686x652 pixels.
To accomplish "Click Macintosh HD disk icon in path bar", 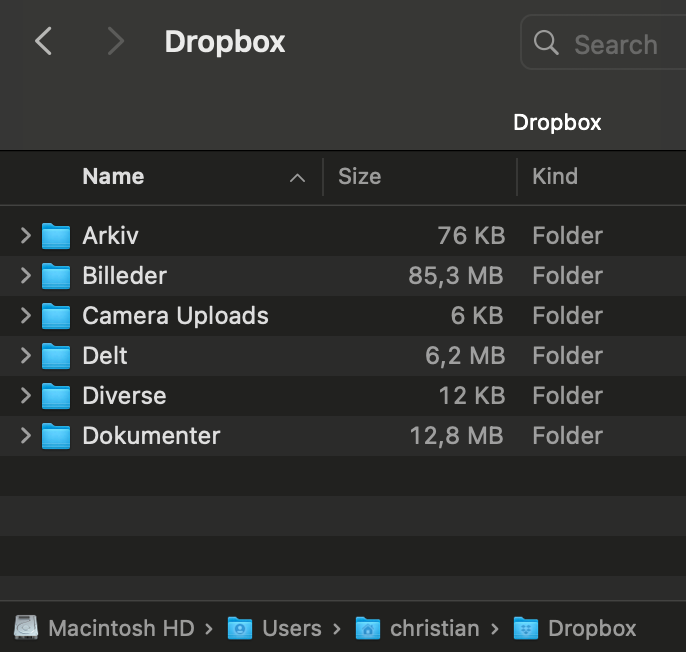I will pyautogui.click(x=26, y=628).
